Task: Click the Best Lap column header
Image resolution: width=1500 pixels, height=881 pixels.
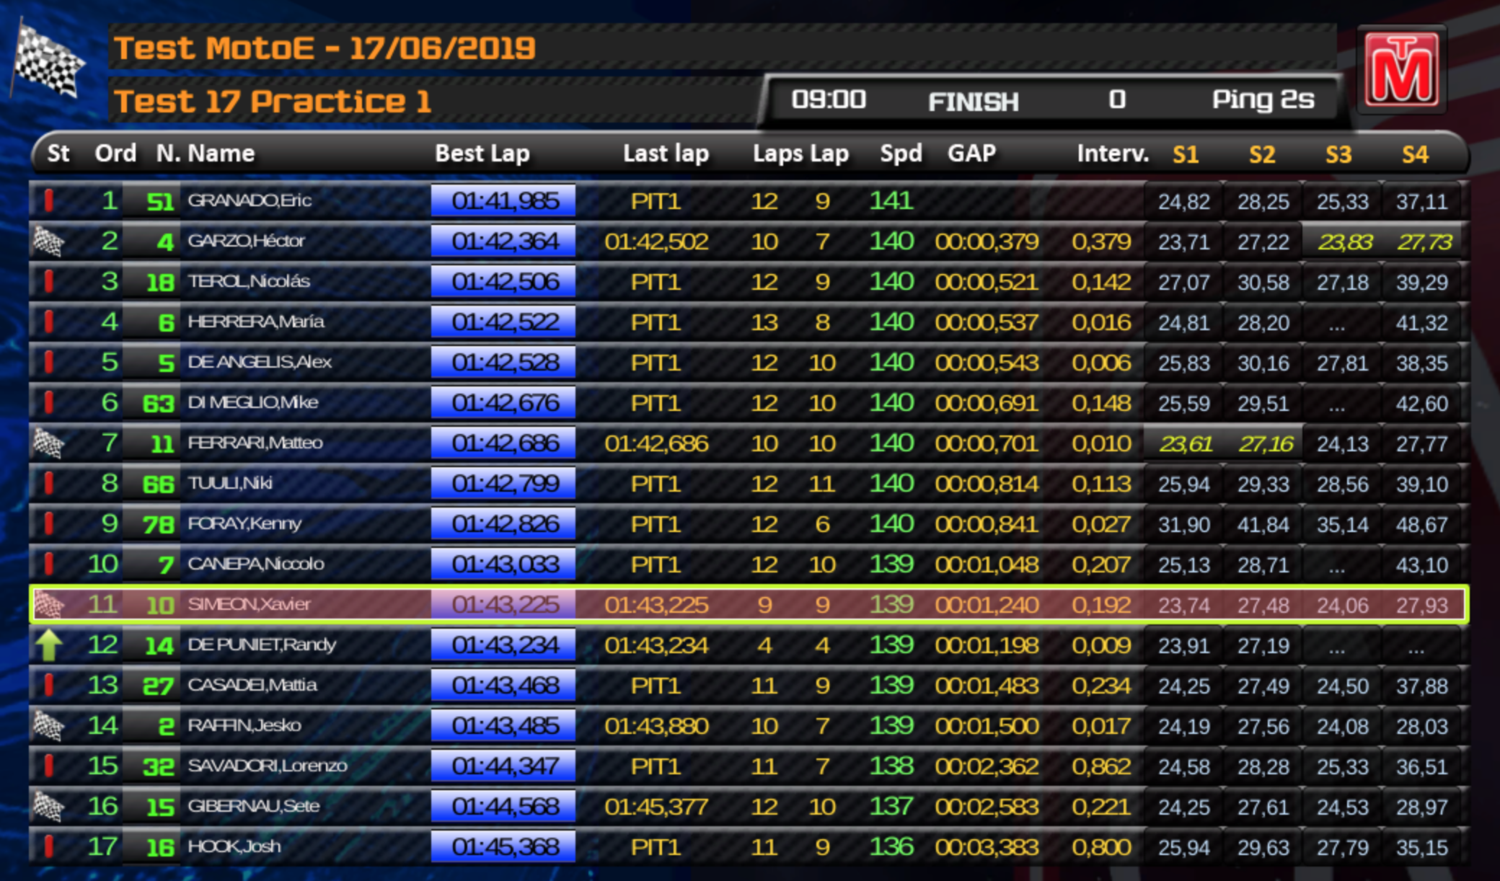Action: pos(482,154)
